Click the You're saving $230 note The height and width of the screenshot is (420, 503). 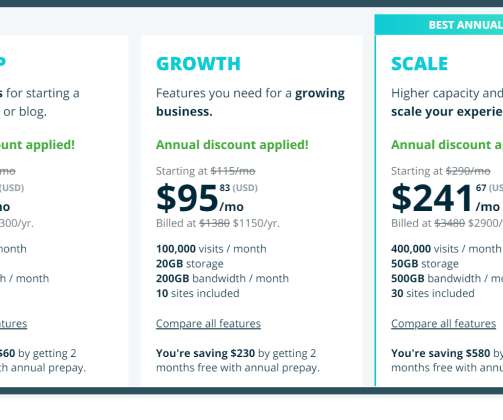238,360
